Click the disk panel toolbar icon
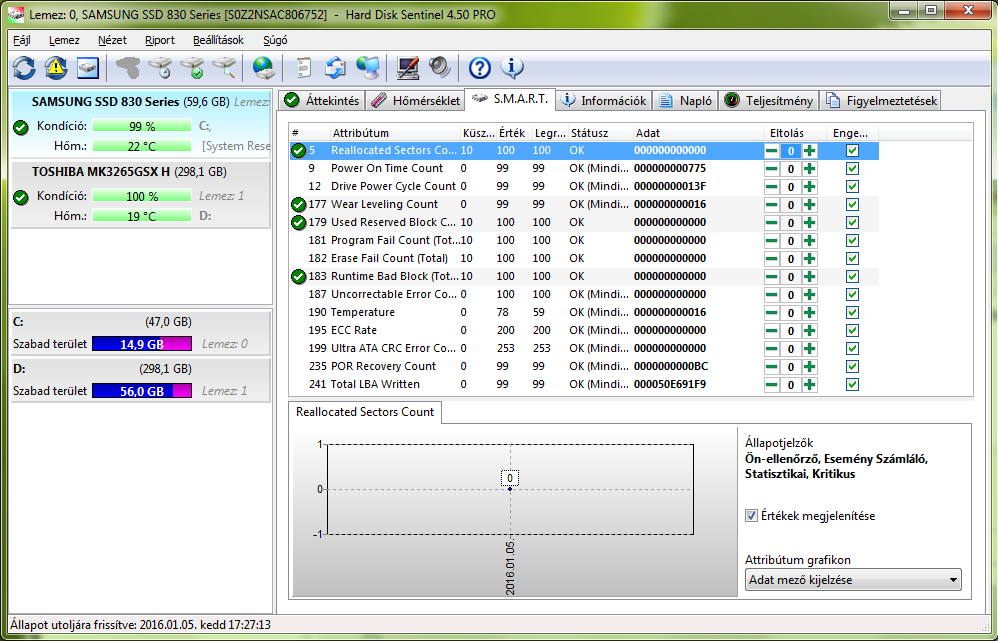The height and width of the screenshot is (641, 998). click(88, 67)
